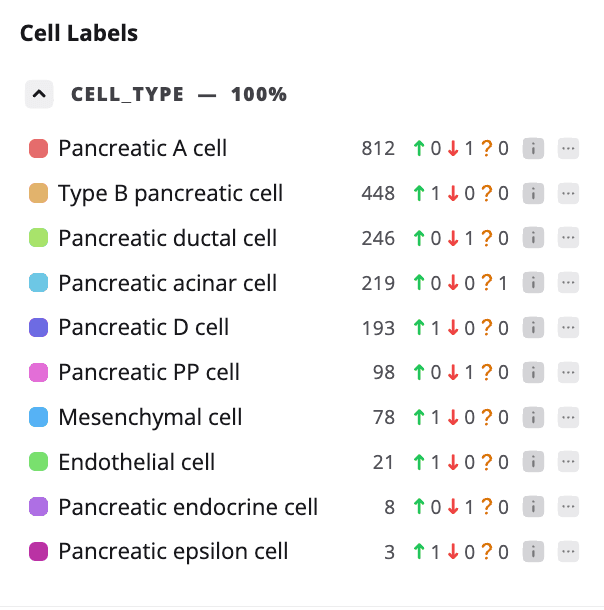
Task: Click orange question mark for Pancreatic acinar cell
Action: click(x=487, y=284)
